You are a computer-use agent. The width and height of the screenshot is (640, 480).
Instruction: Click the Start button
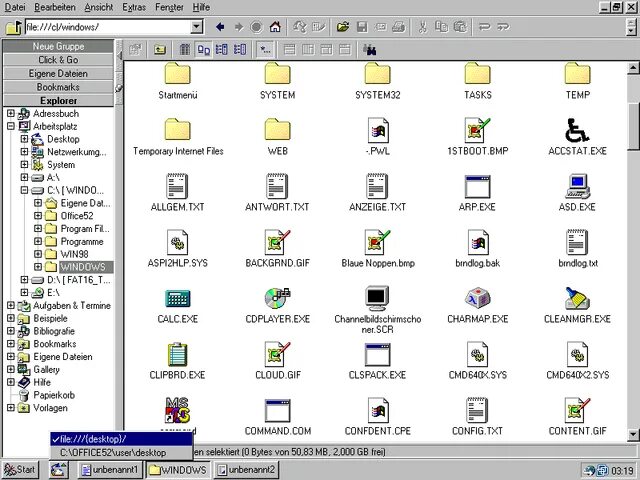(x=20, y=470)
